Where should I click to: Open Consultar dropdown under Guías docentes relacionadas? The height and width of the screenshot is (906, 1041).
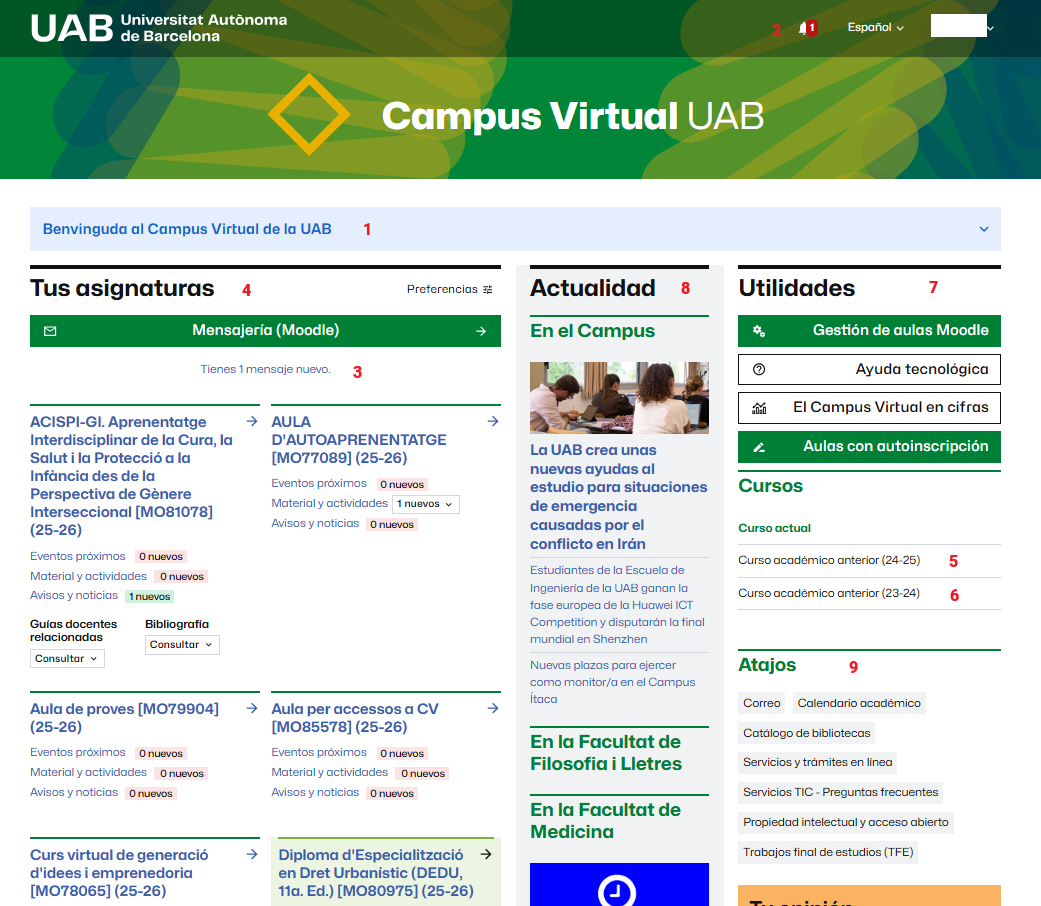click(x=67, y=658)
